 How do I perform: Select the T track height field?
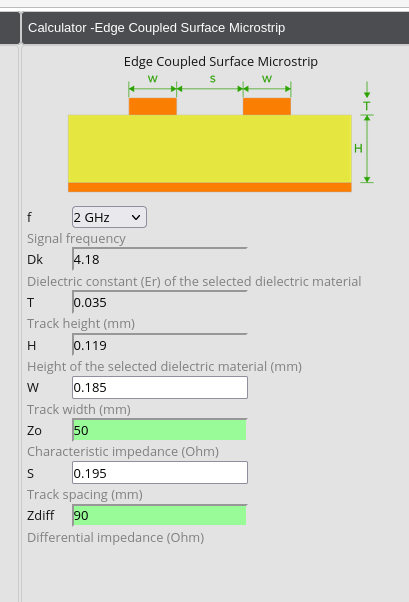click(x=160, y=302)
